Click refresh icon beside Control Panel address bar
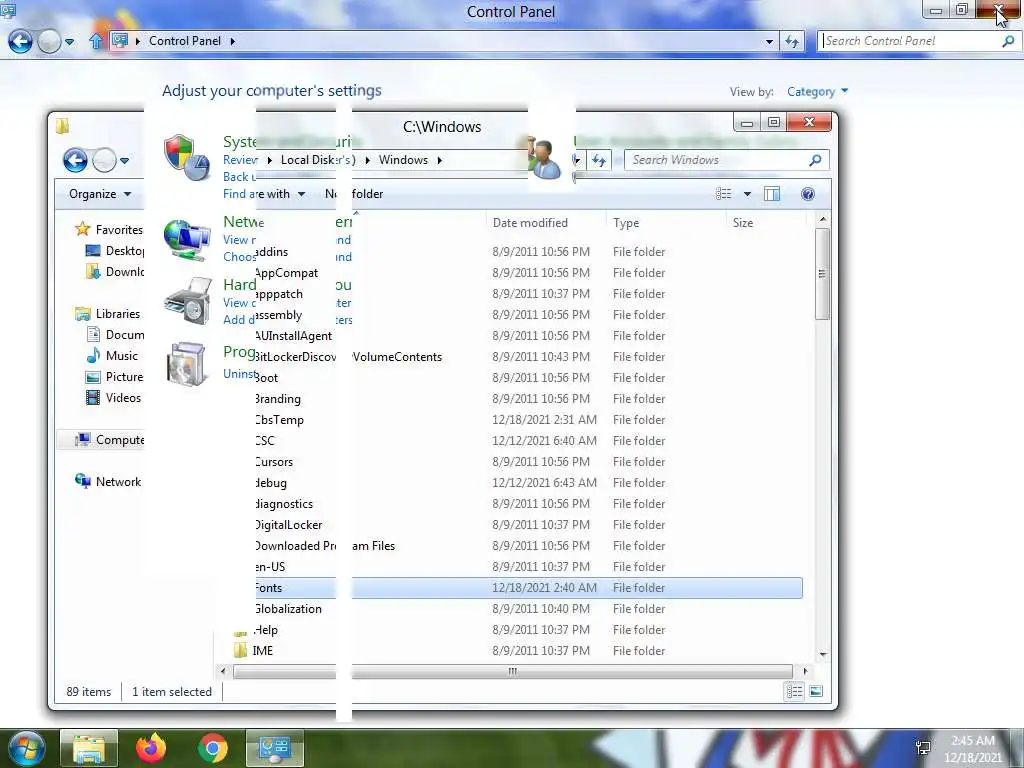The width and height of the screenshot is (1024, 768). coord(792,41)
